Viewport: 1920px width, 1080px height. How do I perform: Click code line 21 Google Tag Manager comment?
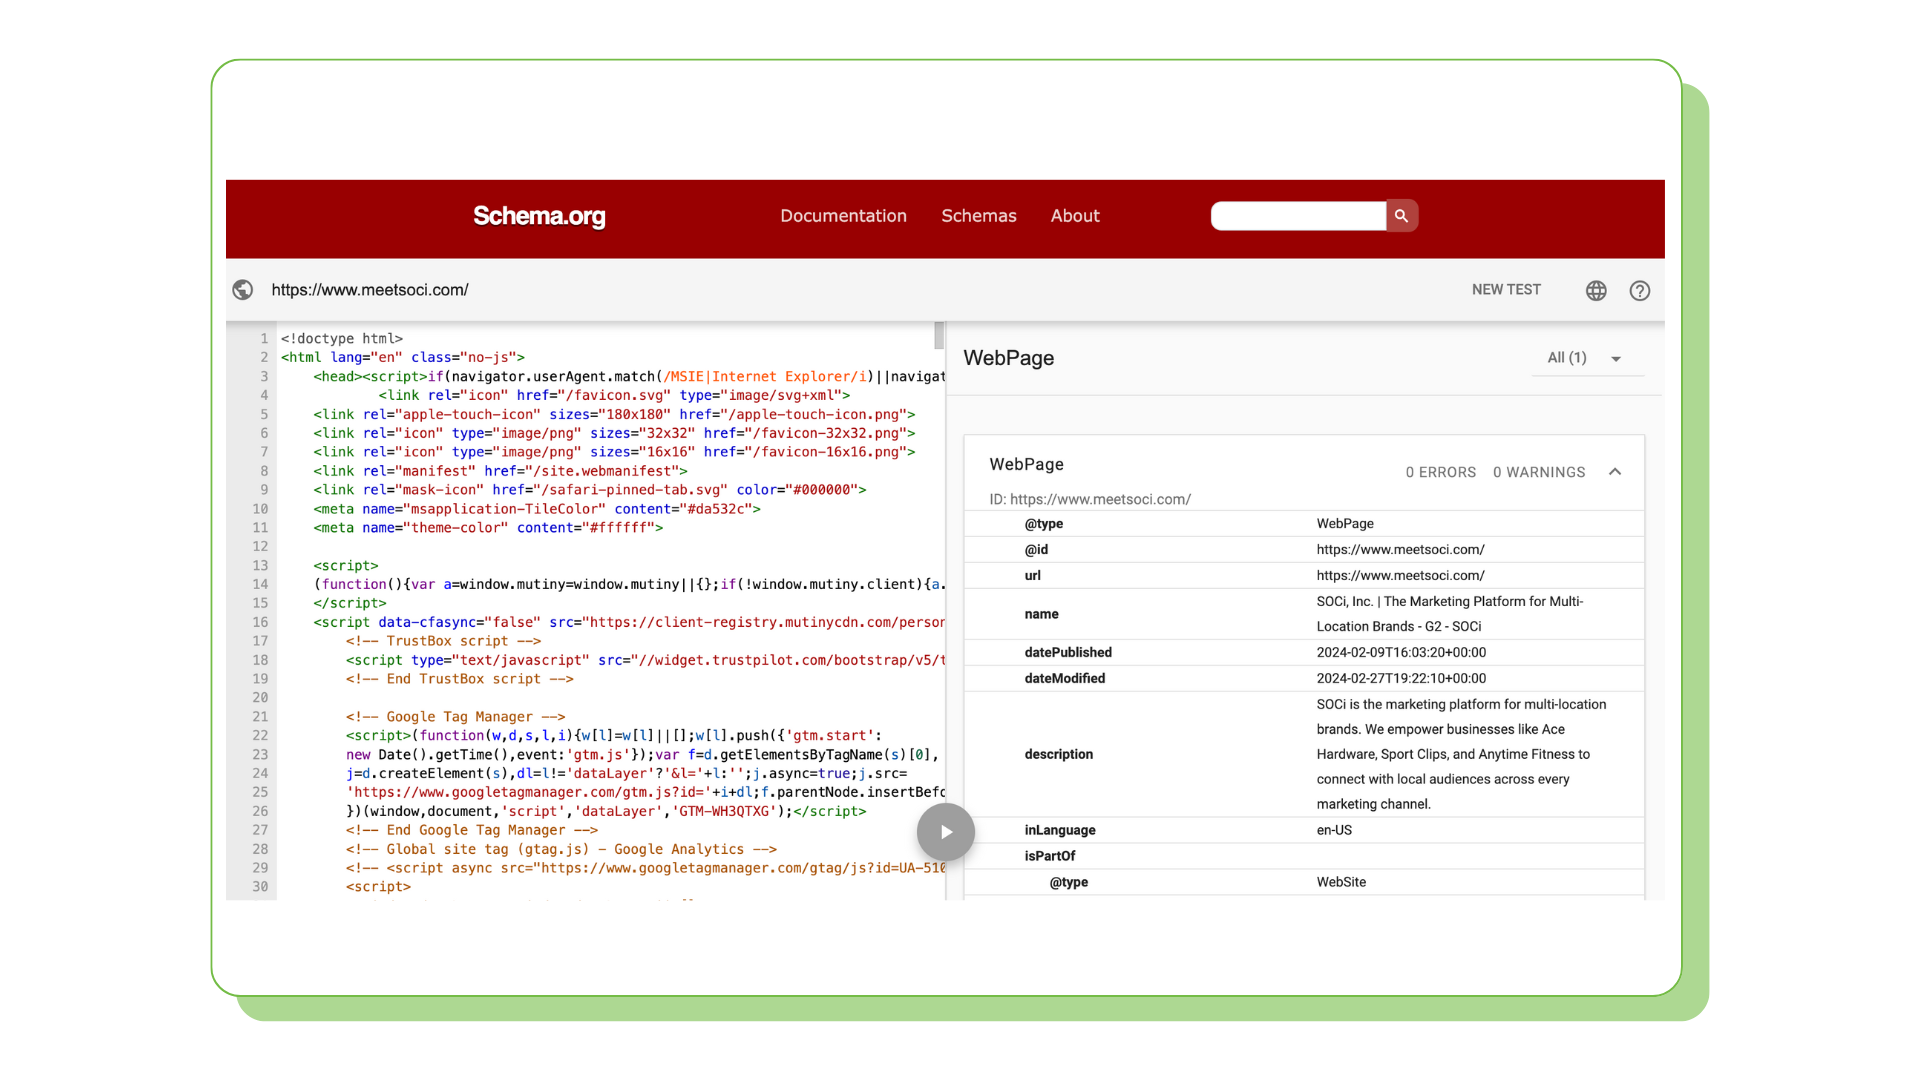456,717
